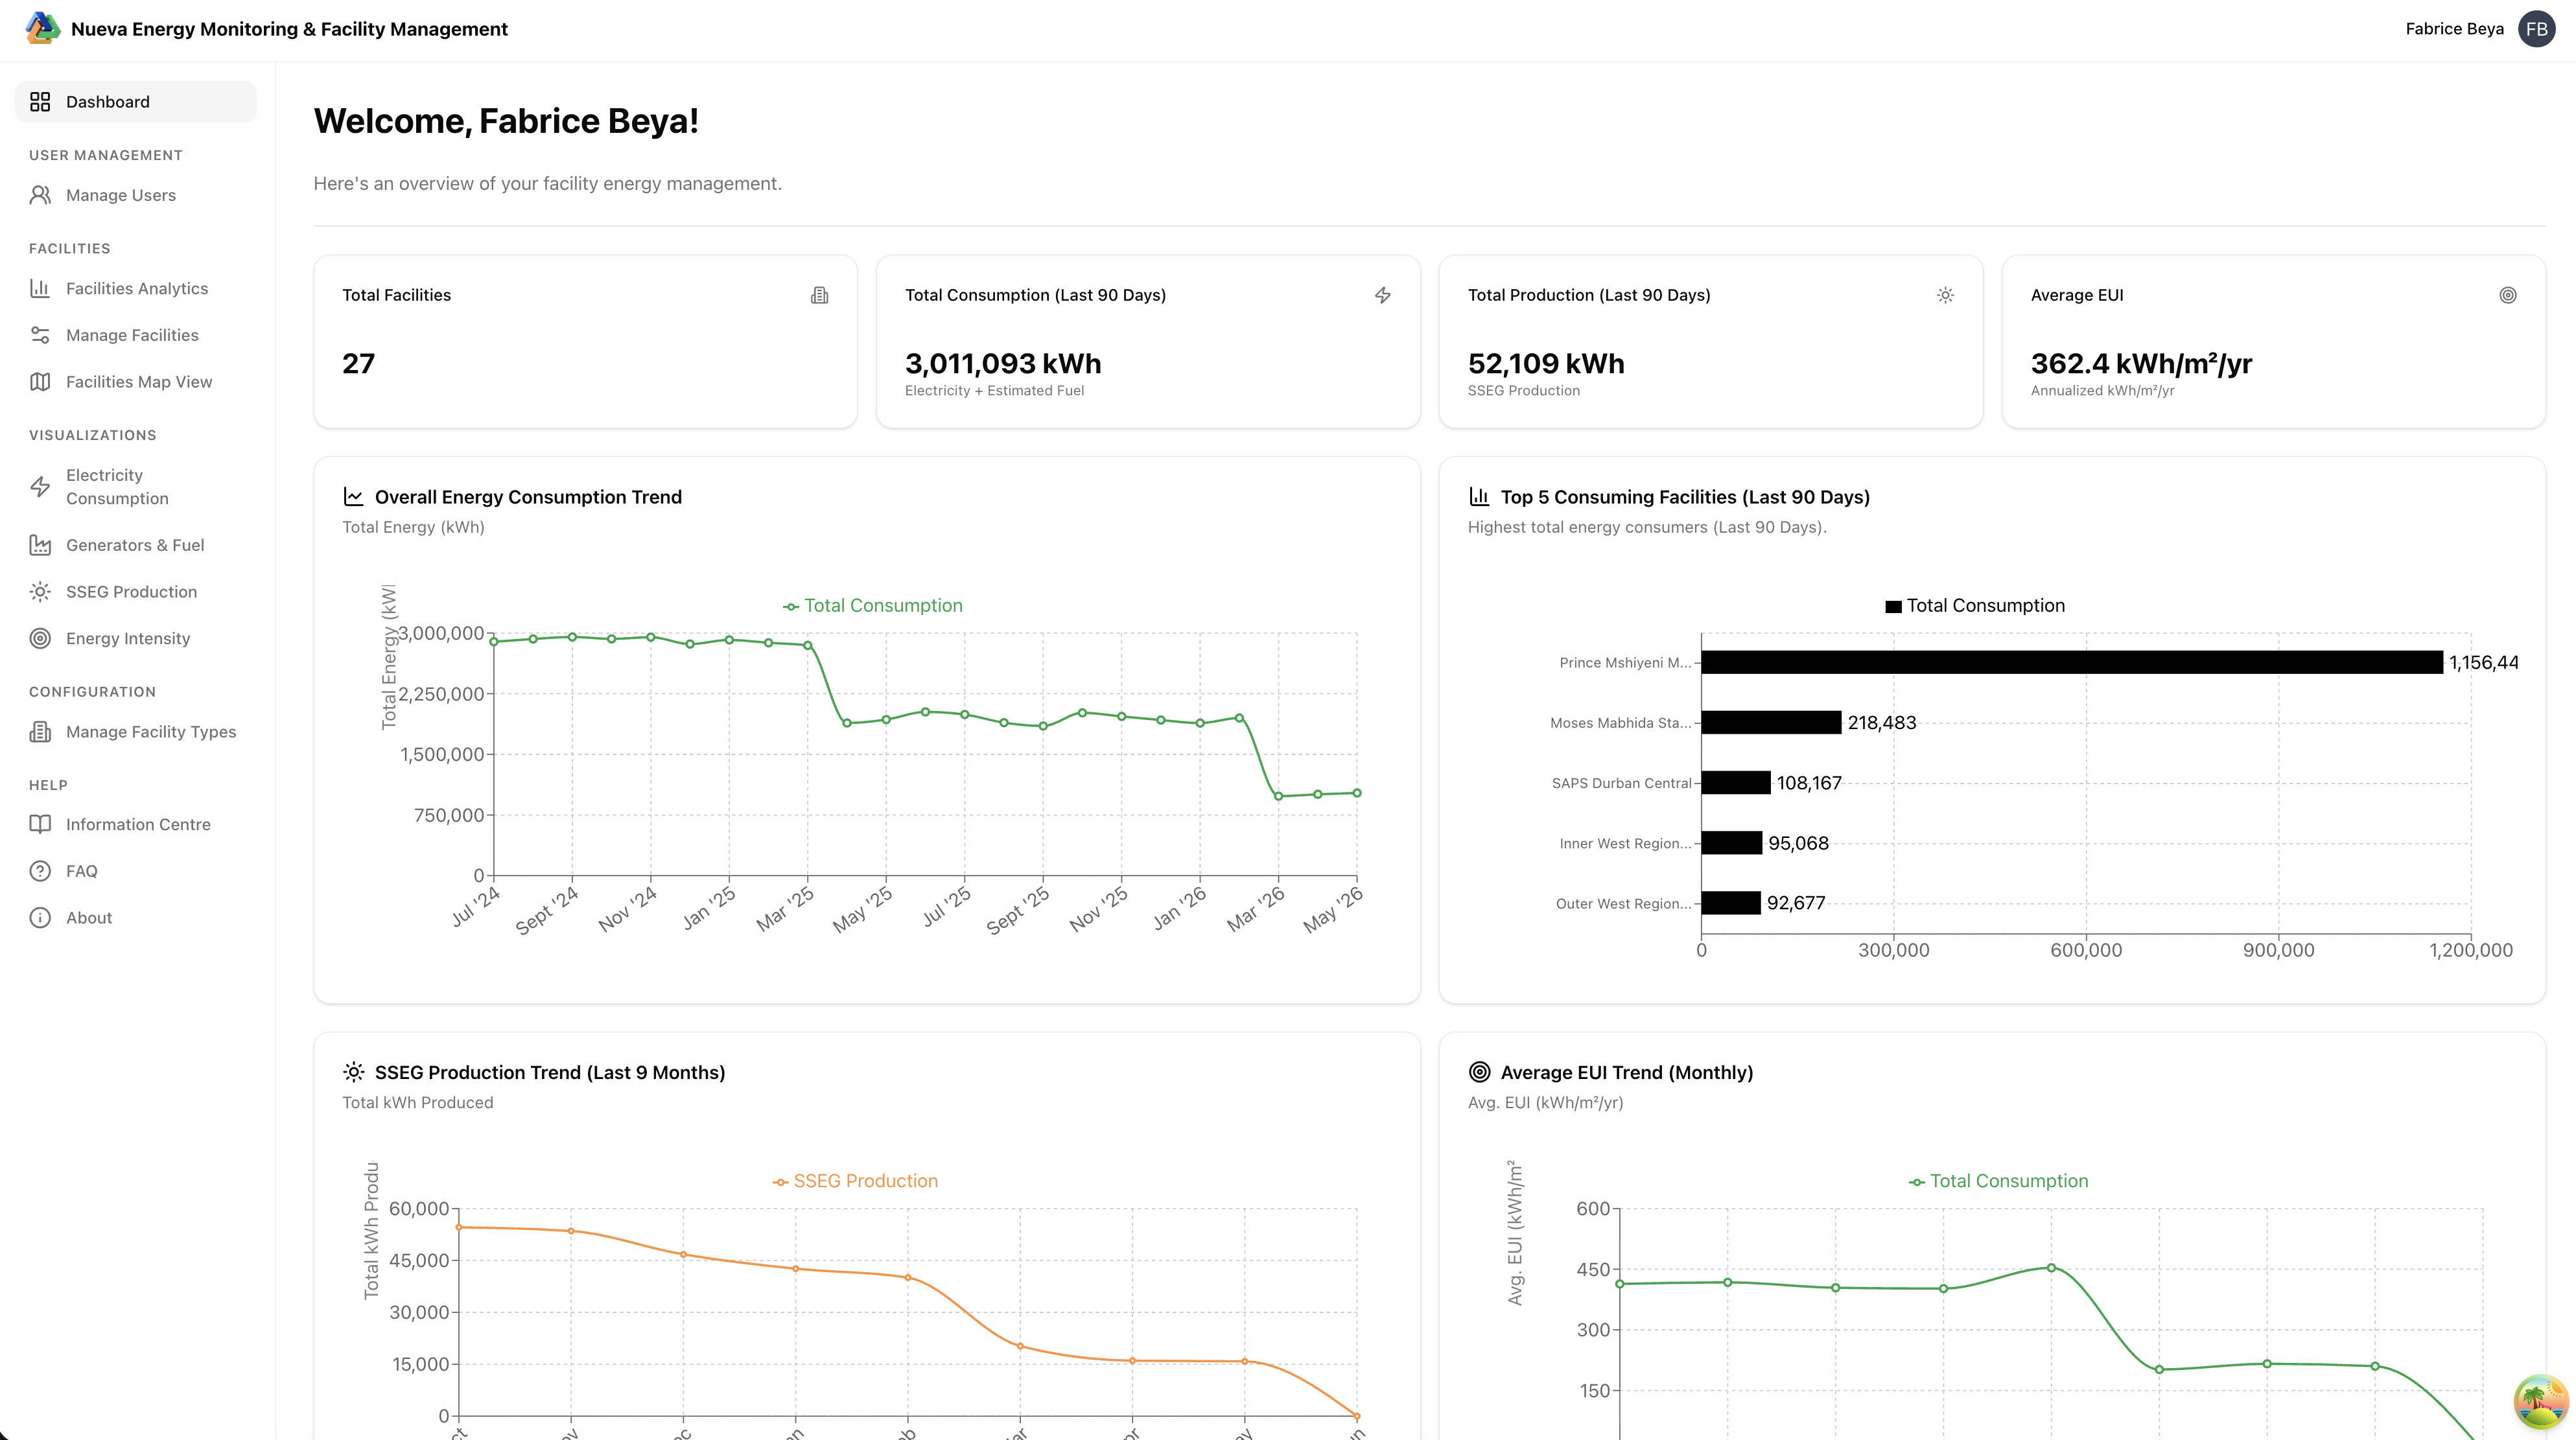Click the Electricity Consumption lightning icon
Image resolution: width=2576 pixels, height=1440 pixels.
pos(40,487)
